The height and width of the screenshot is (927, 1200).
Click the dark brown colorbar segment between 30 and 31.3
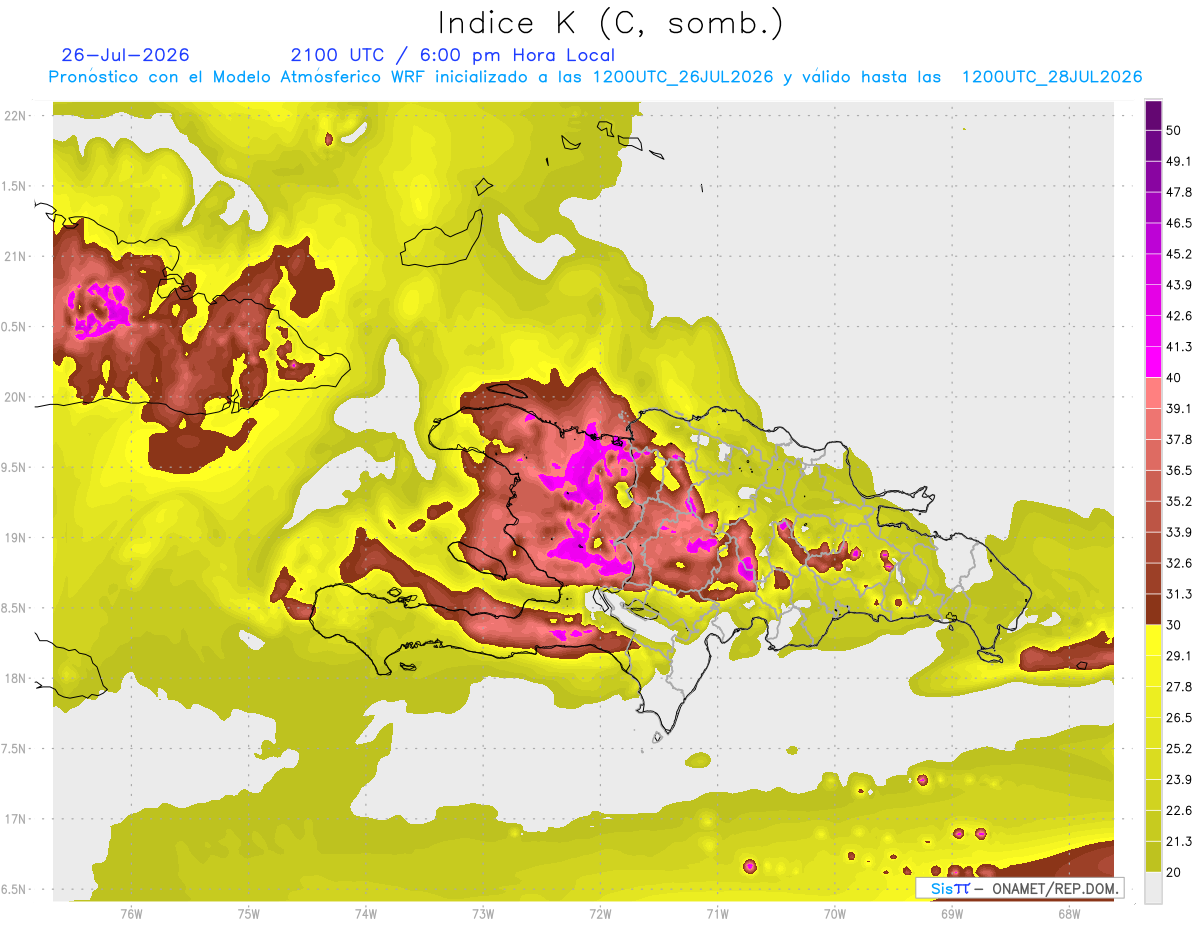tap(1153, 610)
